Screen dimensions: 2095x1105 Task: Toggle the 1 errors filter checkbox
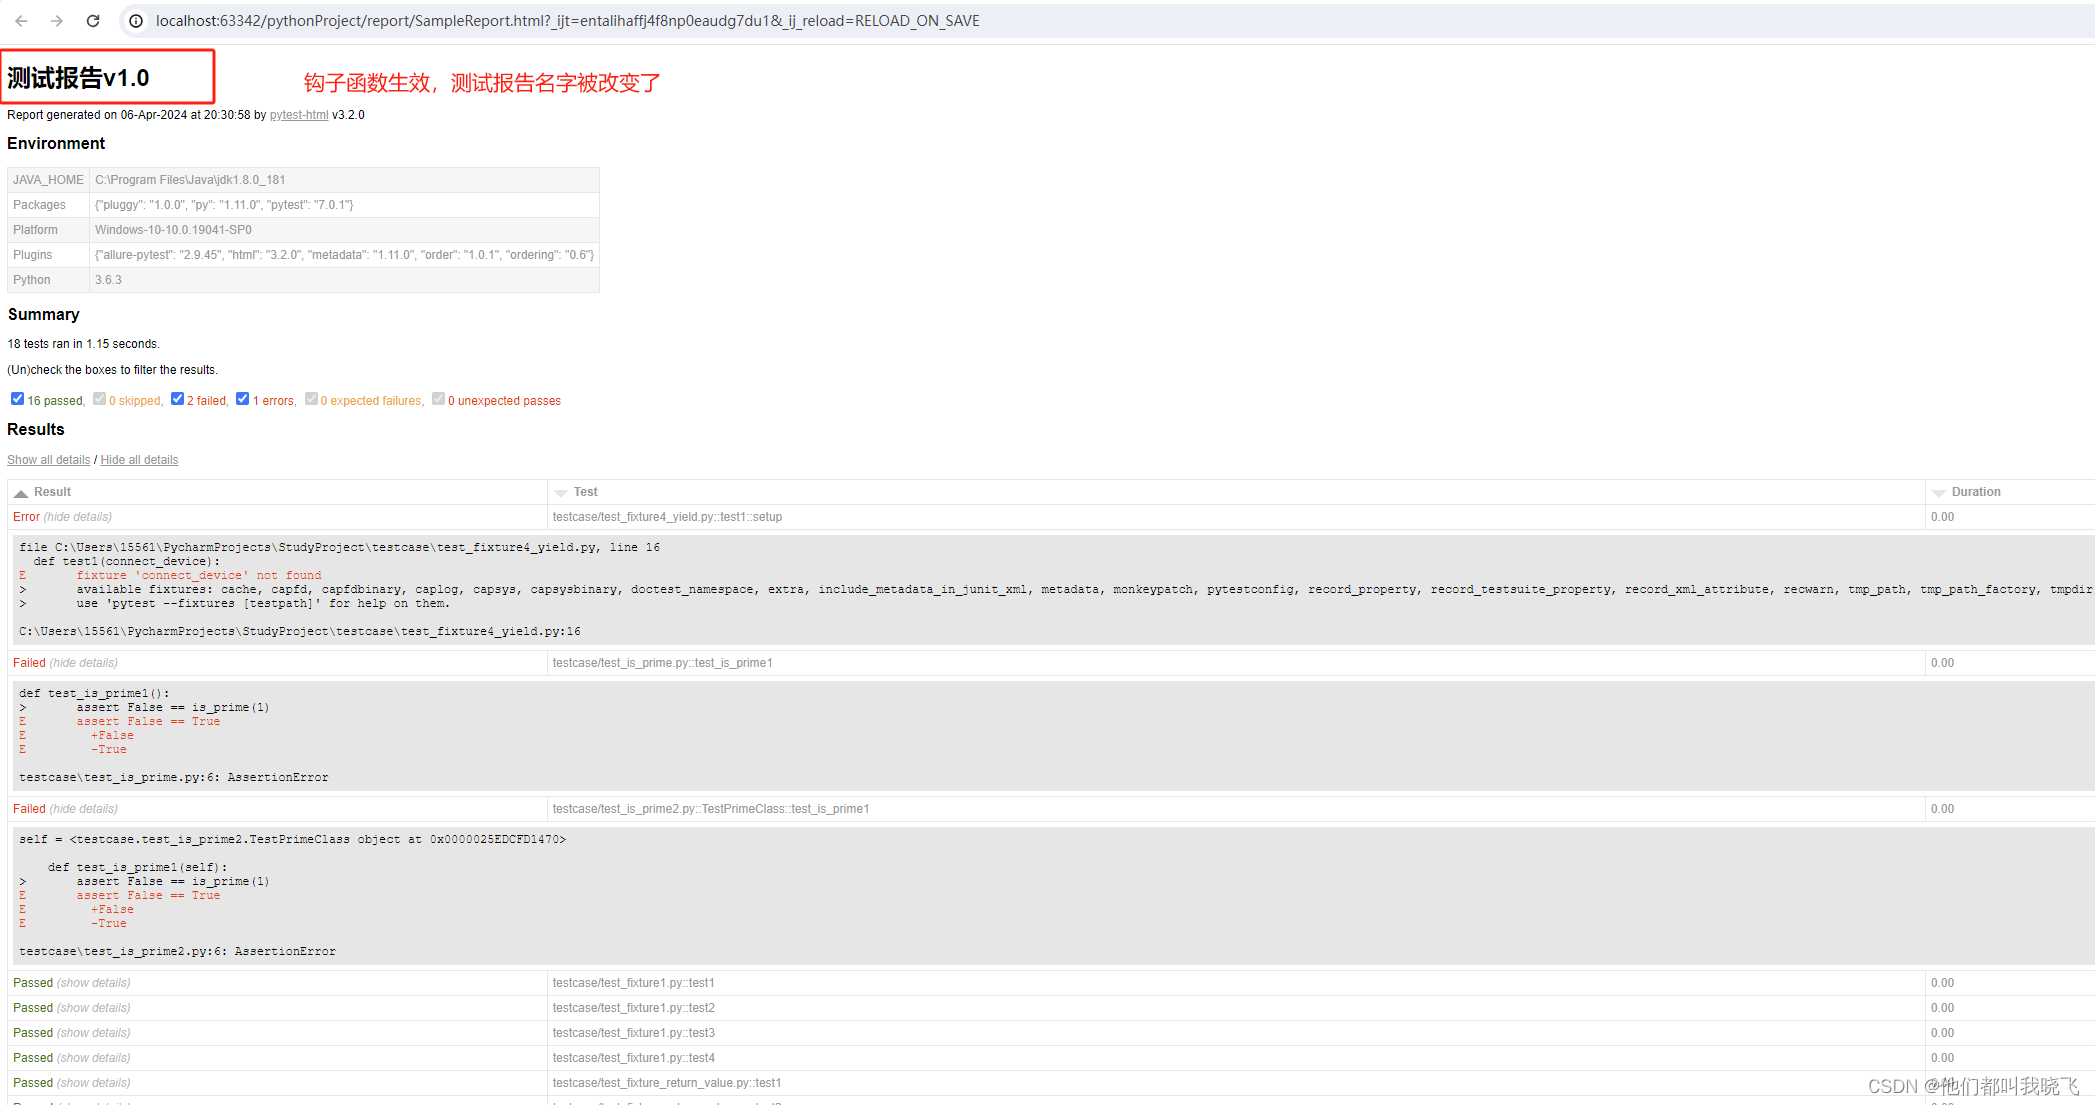click(x=242, y=399)
